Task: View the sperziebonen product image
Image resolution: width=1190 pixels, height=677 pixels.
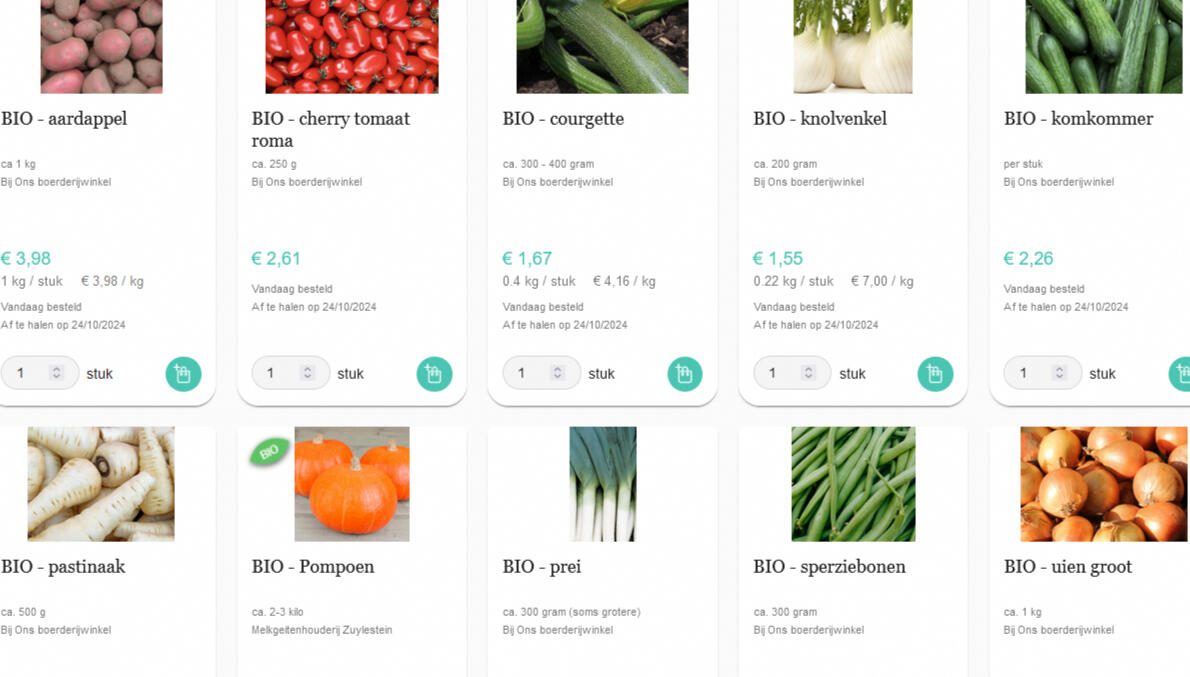Action: click(853, 484)
